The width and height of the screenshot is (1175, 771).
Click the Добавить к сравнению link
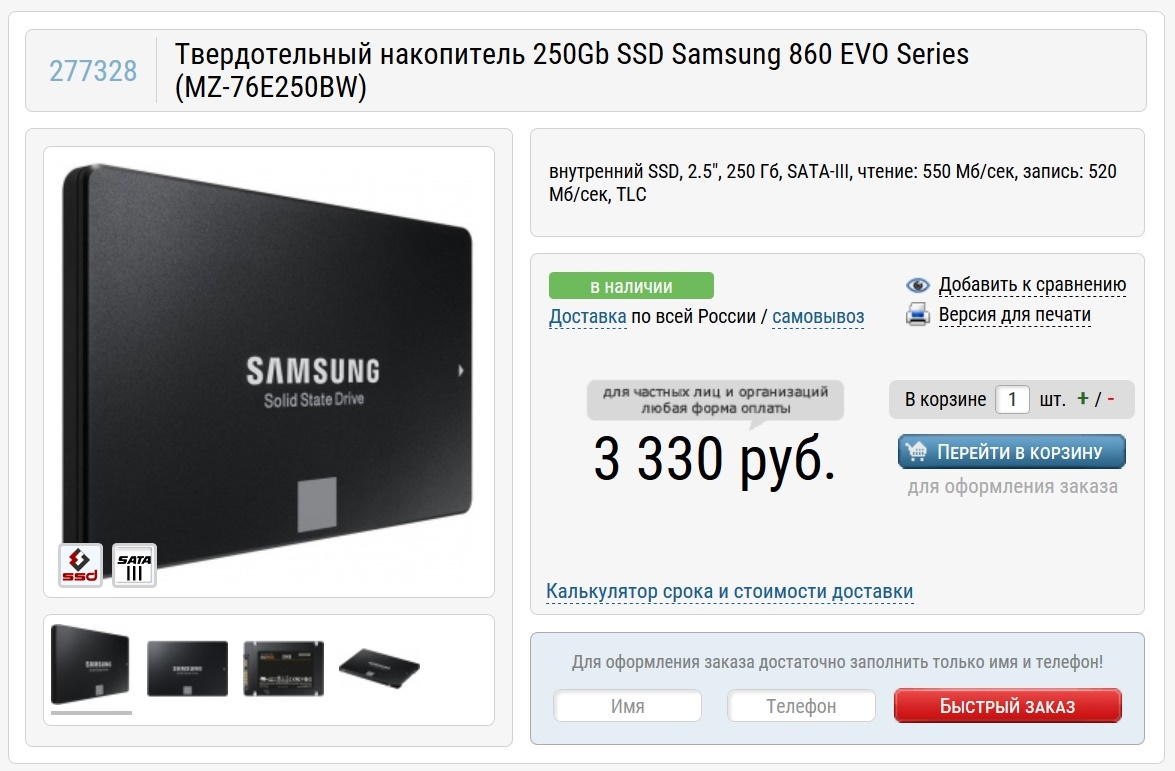click(1032, 285)
